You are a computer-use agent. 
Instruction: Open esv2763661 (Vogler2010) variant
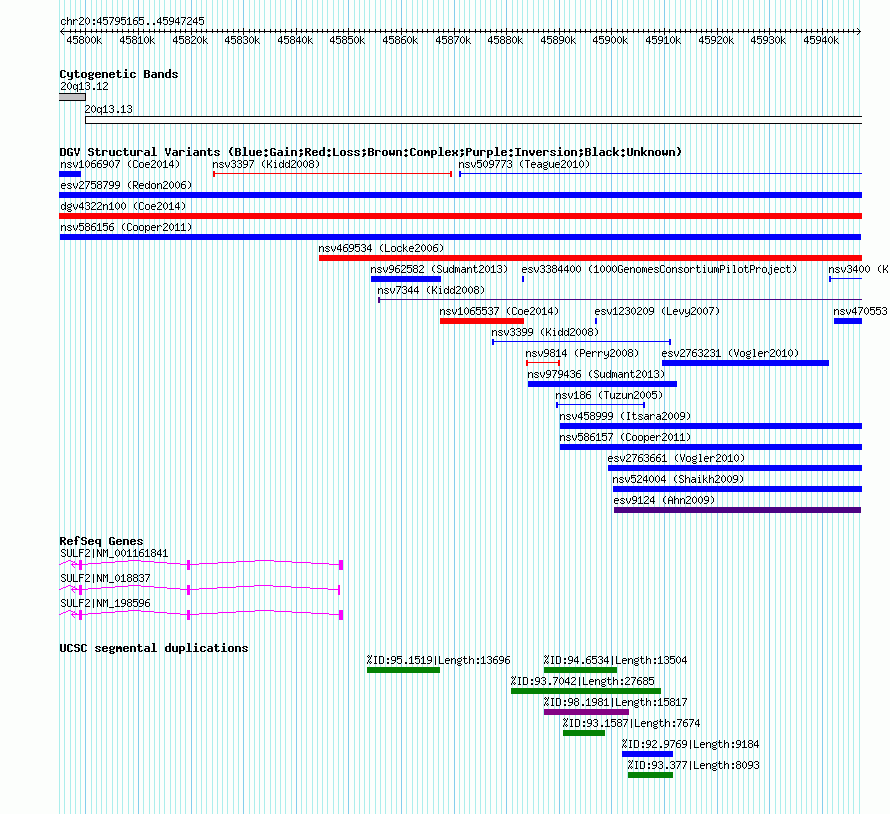735,468
